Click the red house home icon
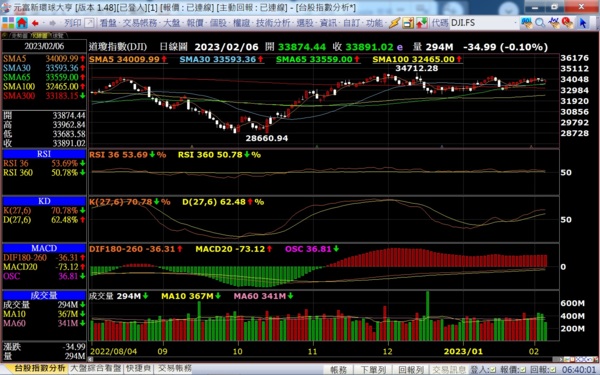The height and width of the screenshot is (375, 600). point(22,23)
